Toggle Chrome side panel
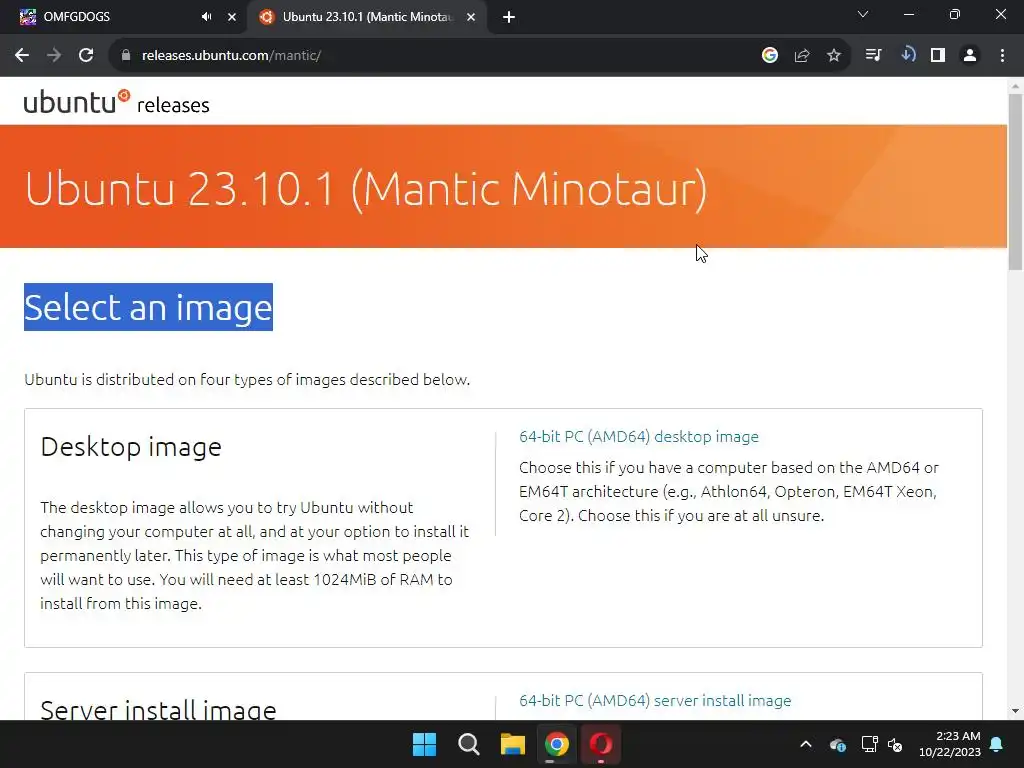Viewport: 1024px width, 768px height. coord(938,56)
